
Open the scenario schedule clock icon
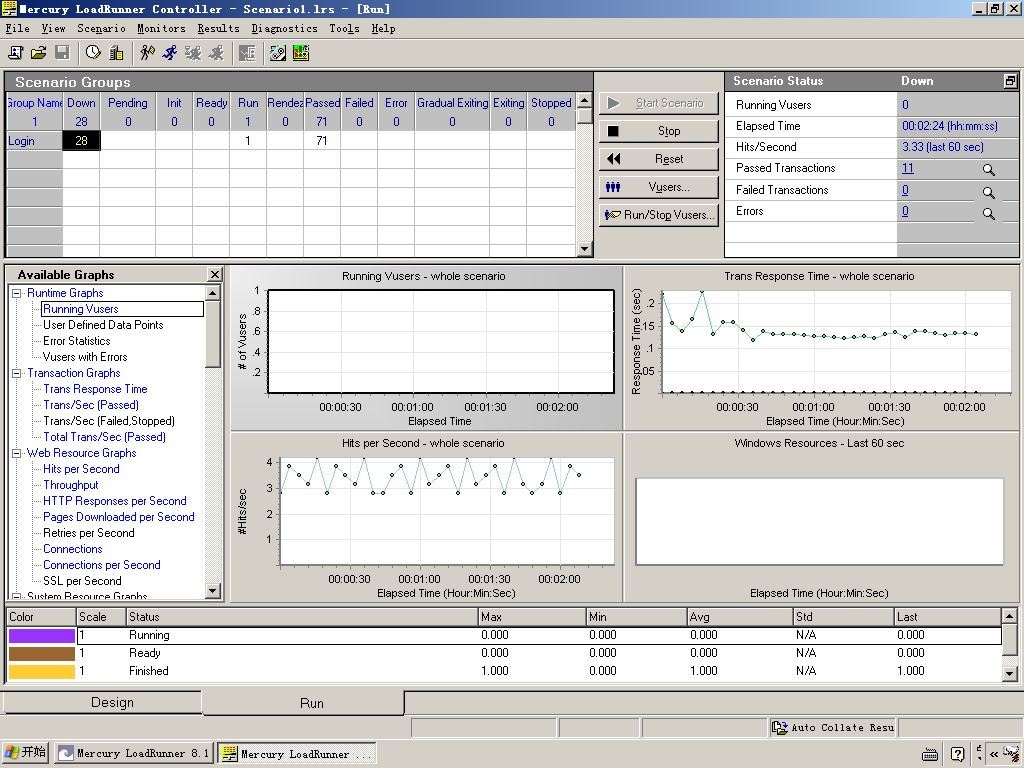pos(93,53)
